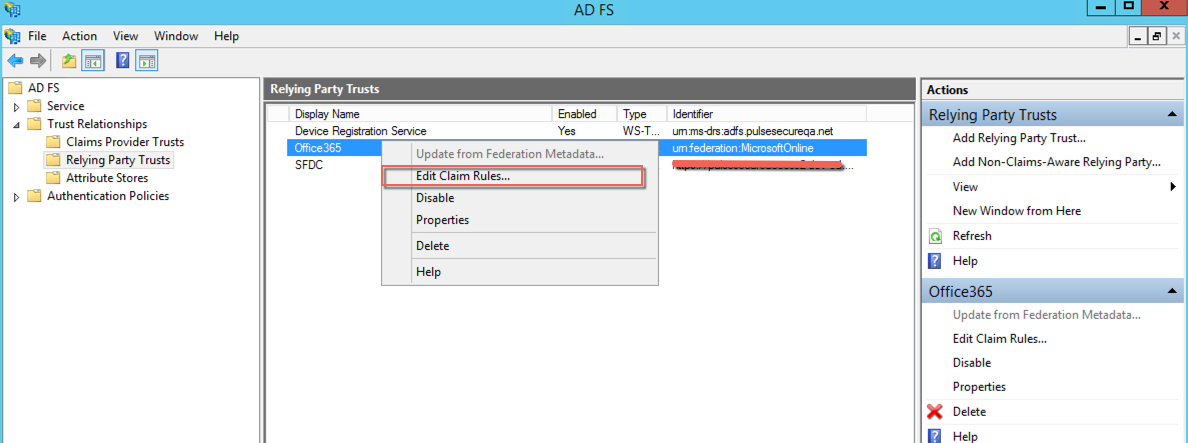The height and width of the screenshot is (443, 1188).
Task: Click the red X Delete icon in Actions
Action: pyautogui.click(x=936, y=412)
